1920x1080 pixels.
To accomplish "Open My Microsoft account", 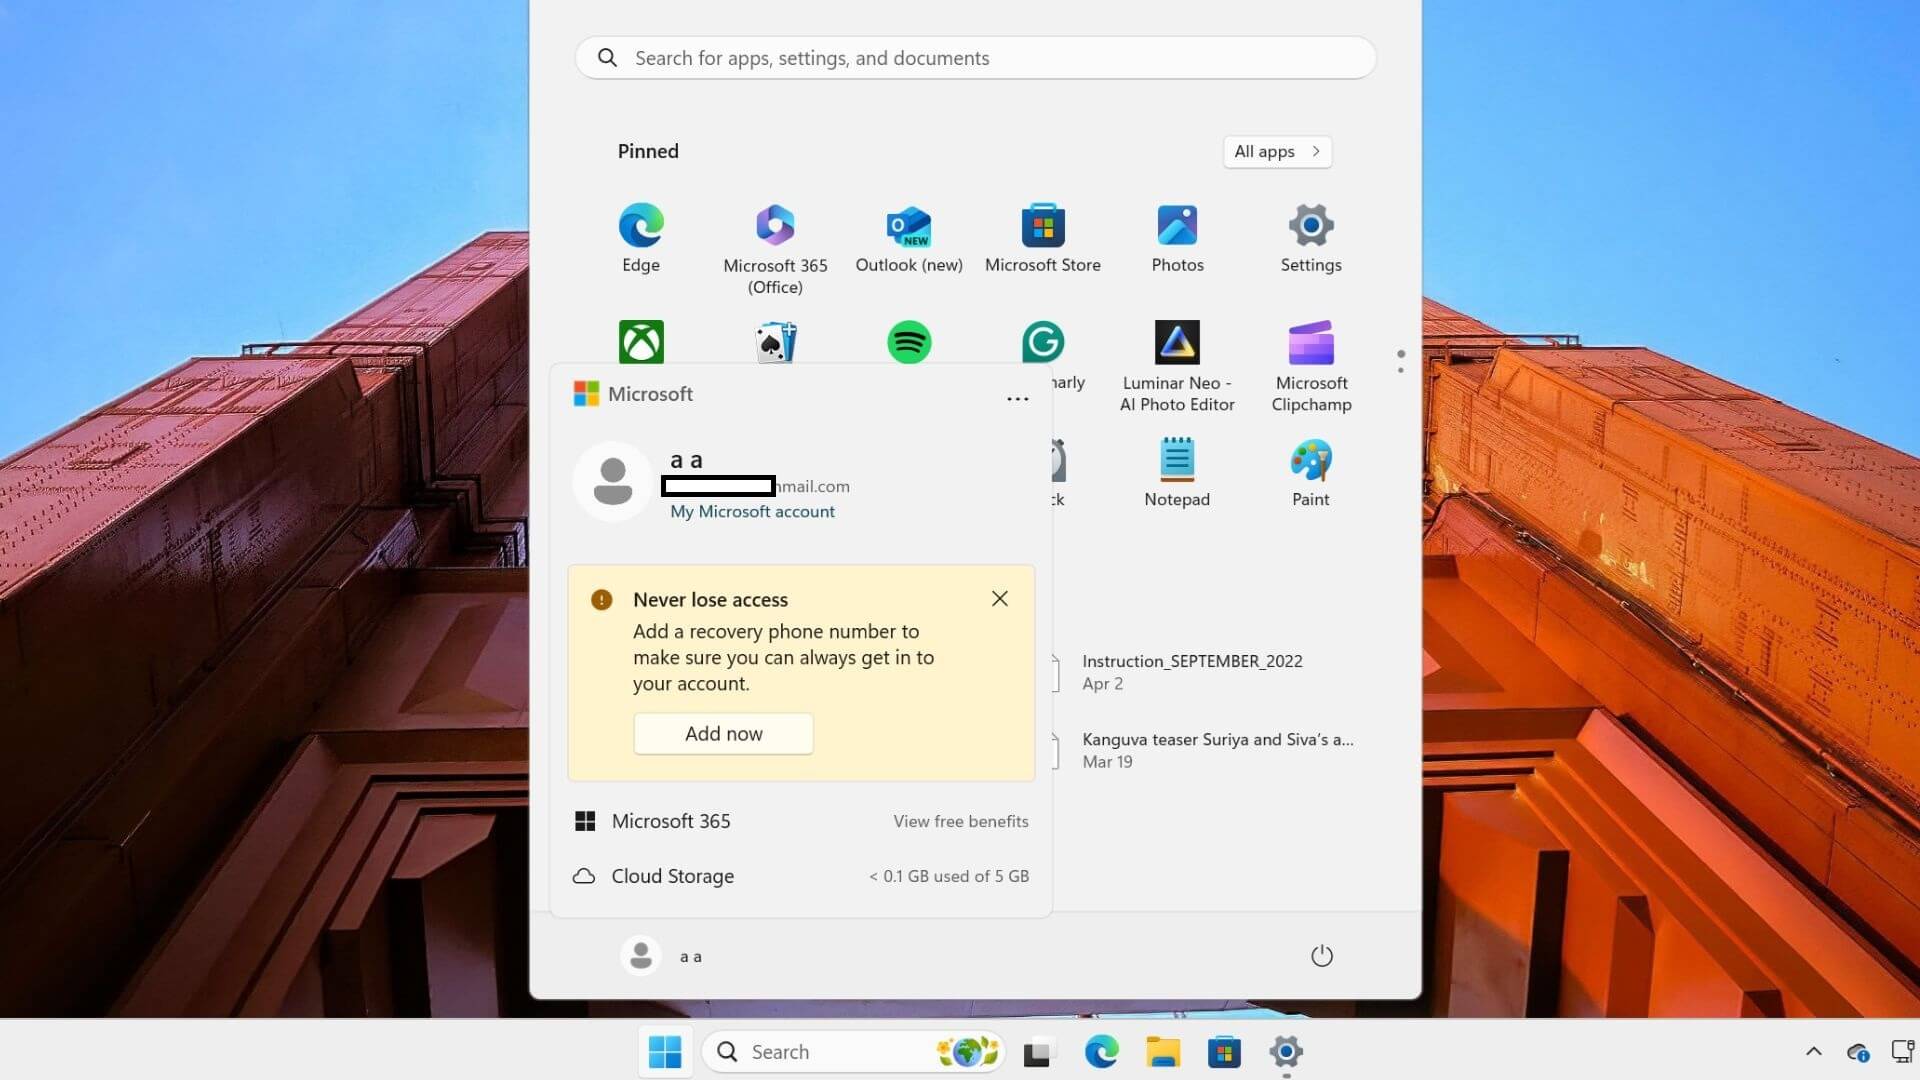I will [x=753, y=511].
